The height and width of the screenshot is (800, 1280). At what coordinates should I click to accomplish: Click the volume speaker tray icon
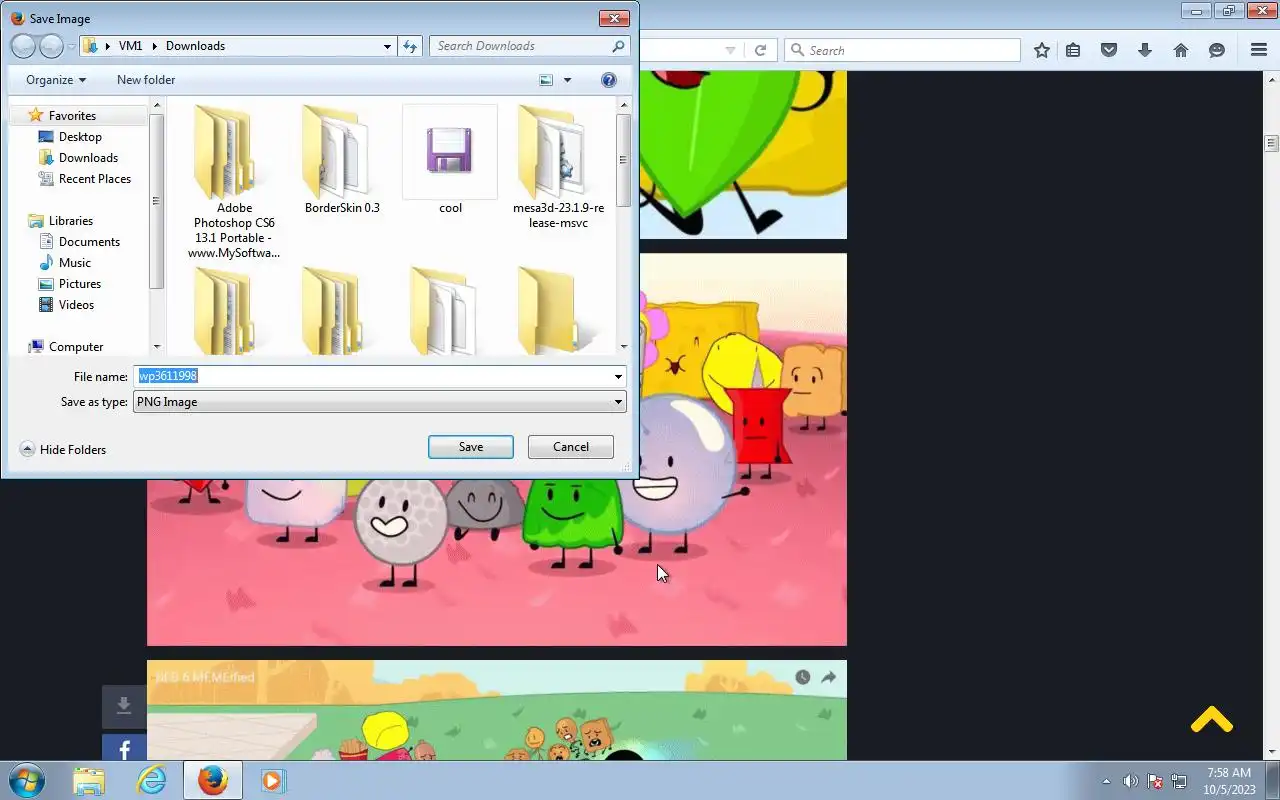[1130, 781]
